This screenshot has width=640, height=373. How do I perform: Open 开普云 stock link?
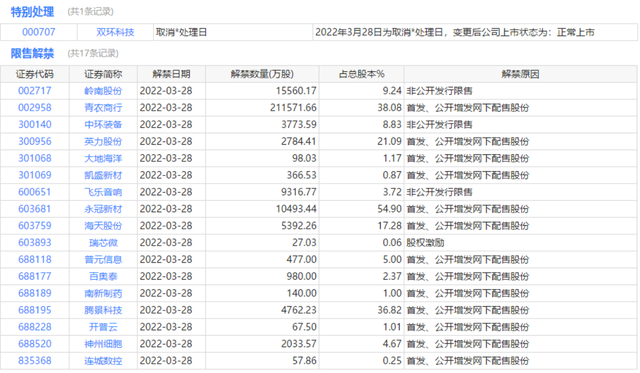coord(103,327)
